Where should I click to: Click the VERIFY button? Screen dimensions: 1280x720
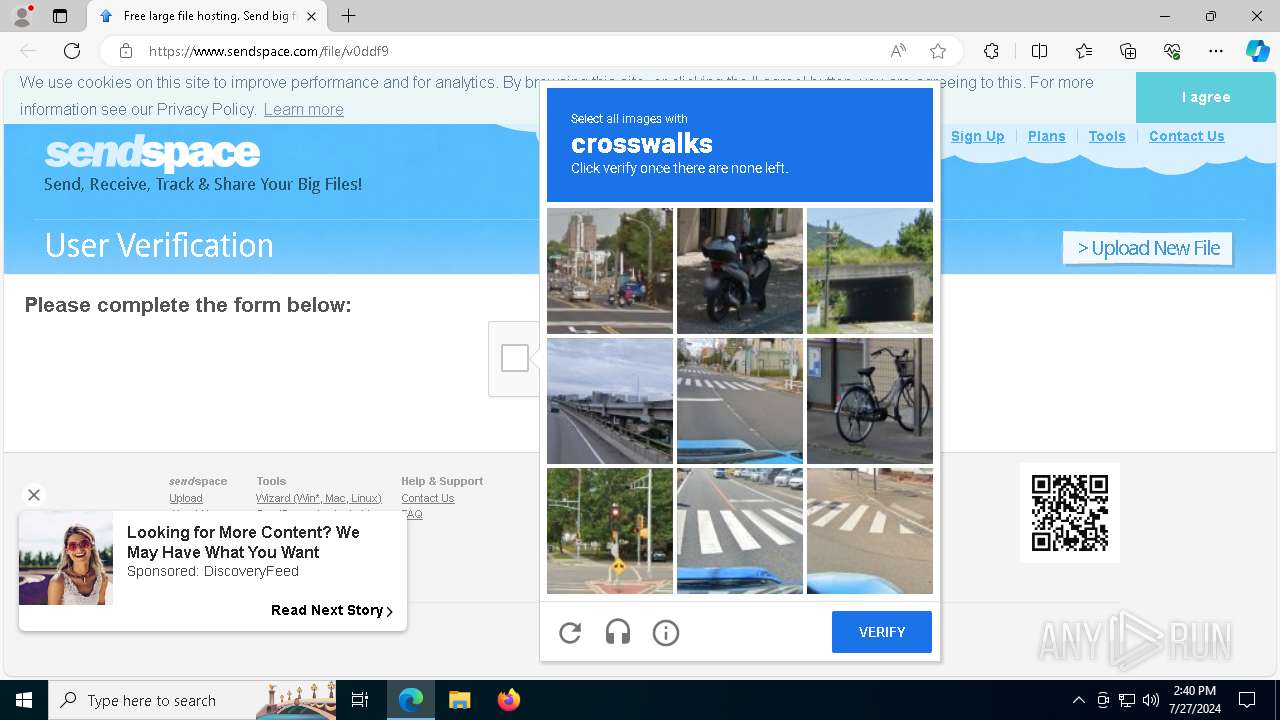pyautogui.click(x=882, y=632)
